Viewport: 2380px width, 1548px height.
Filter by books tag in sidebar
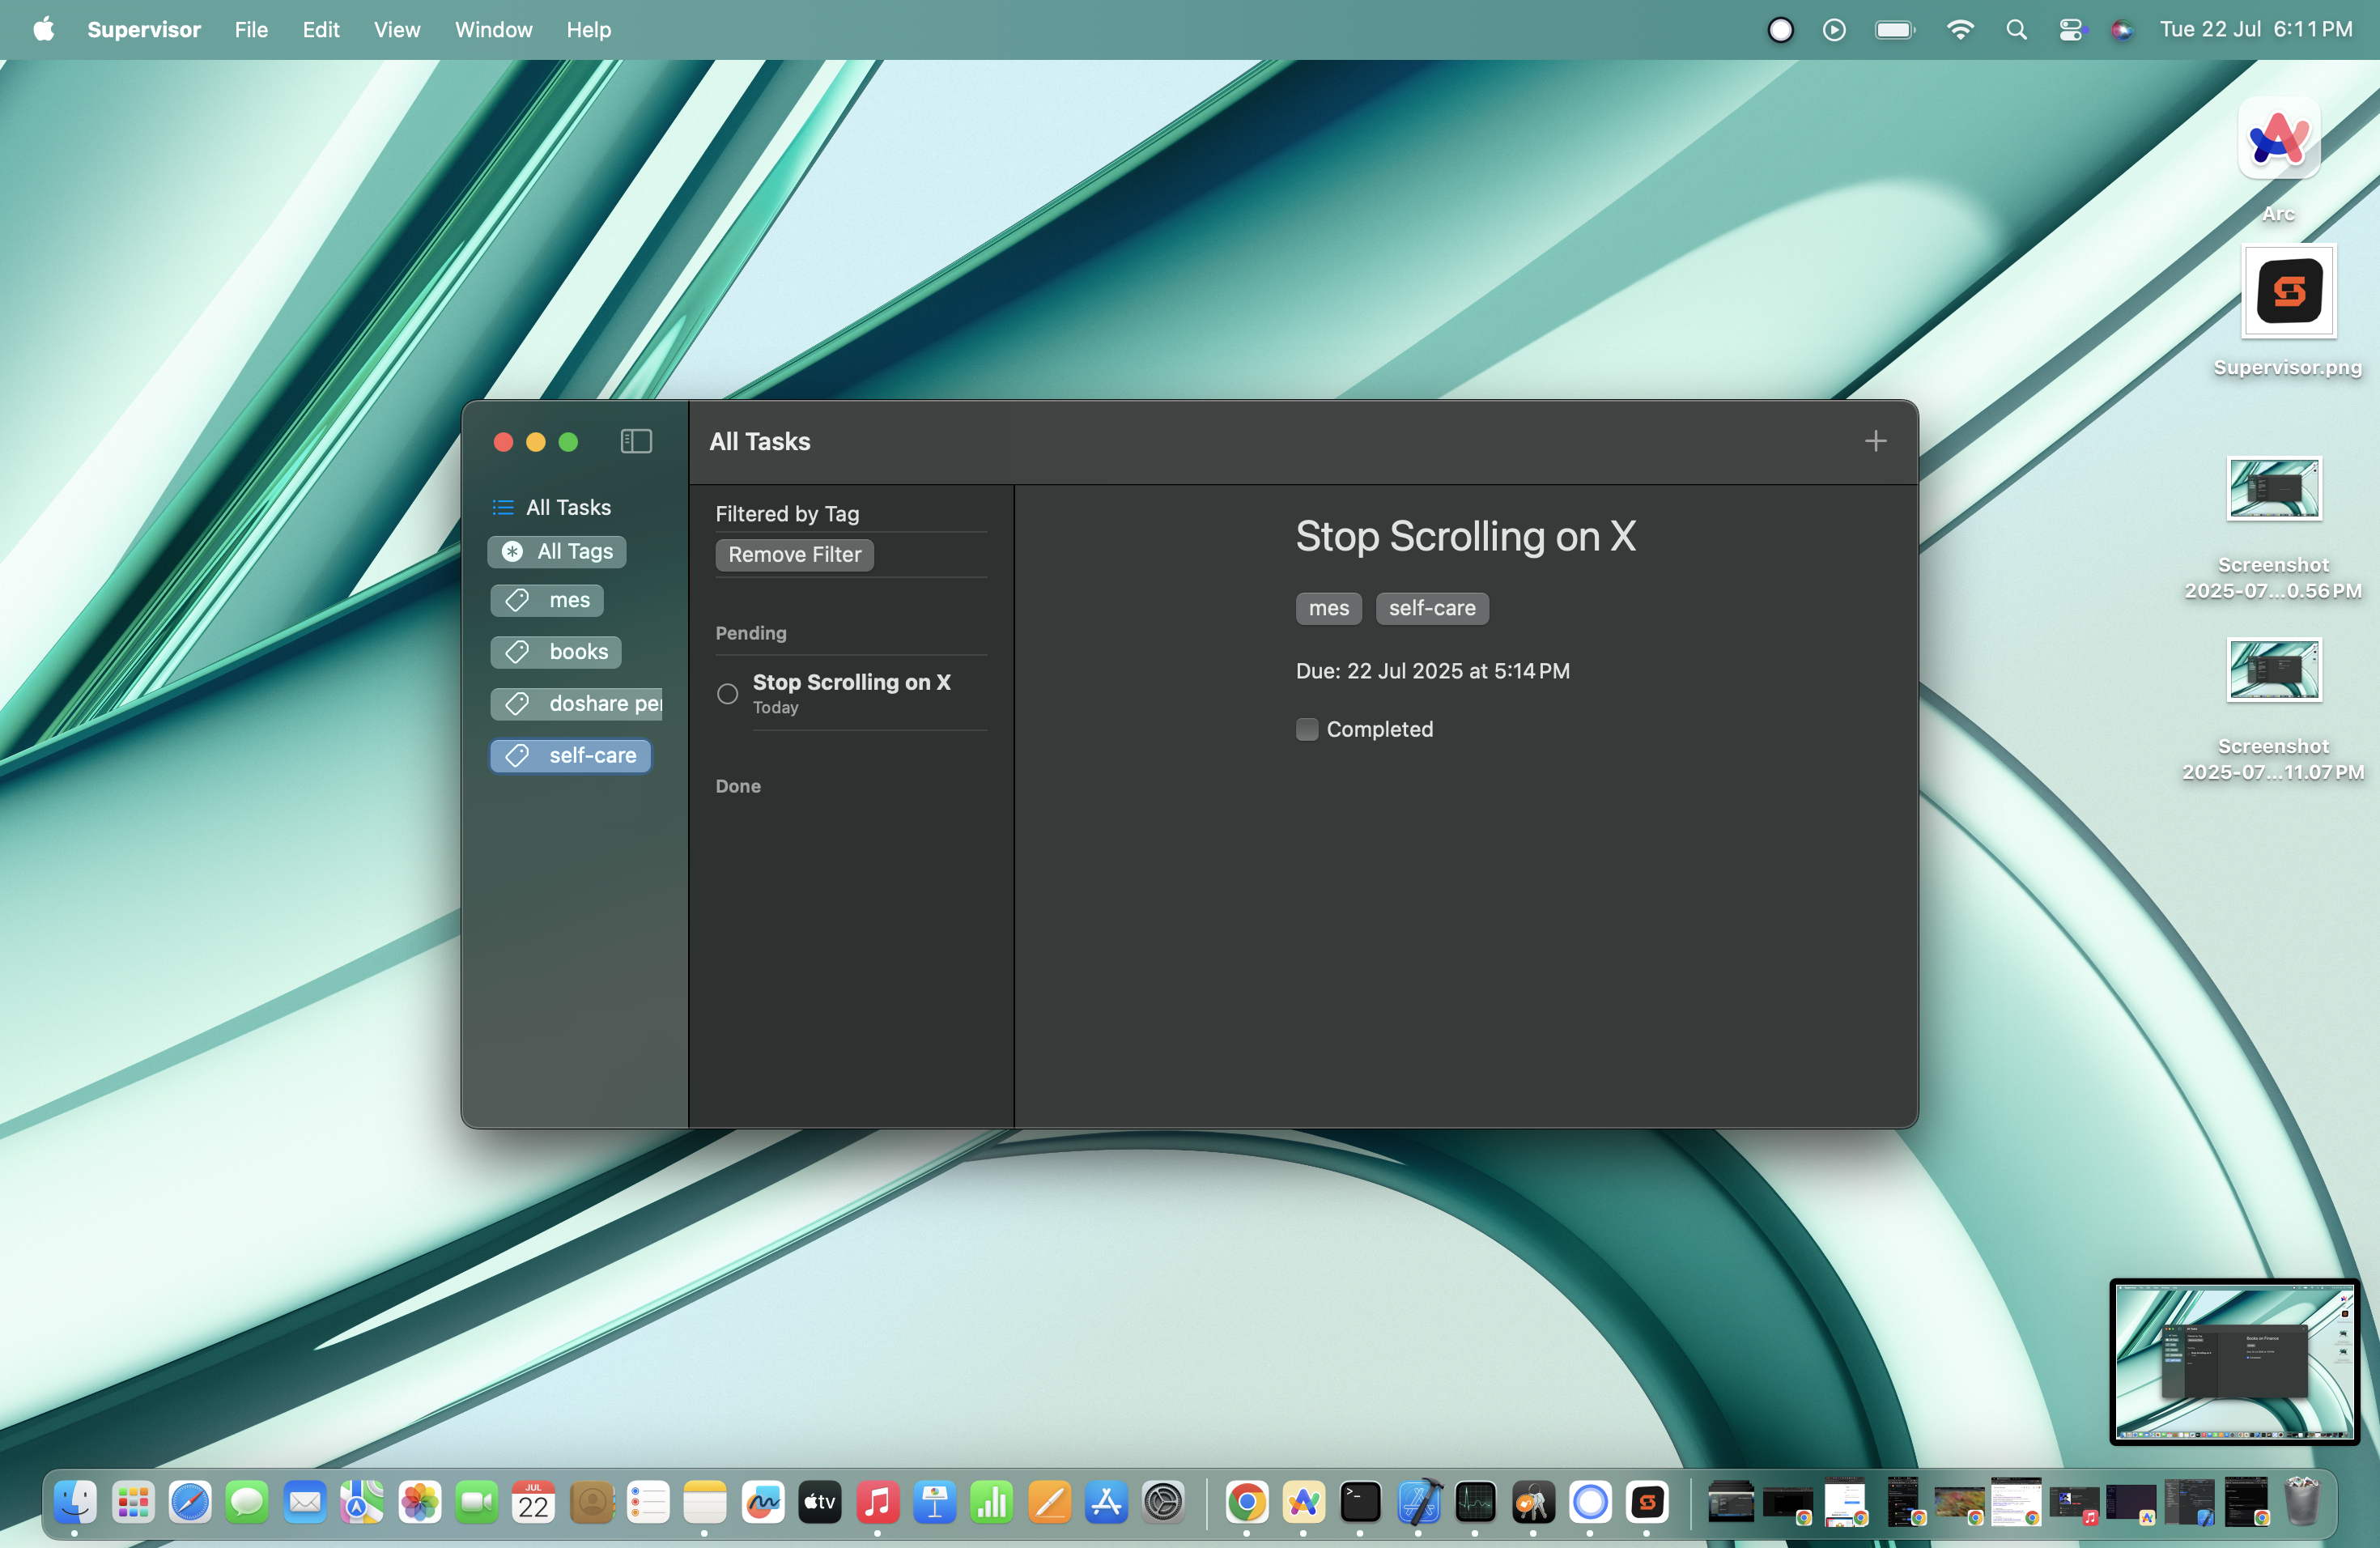pyautogui.click(x=556, y=652)
